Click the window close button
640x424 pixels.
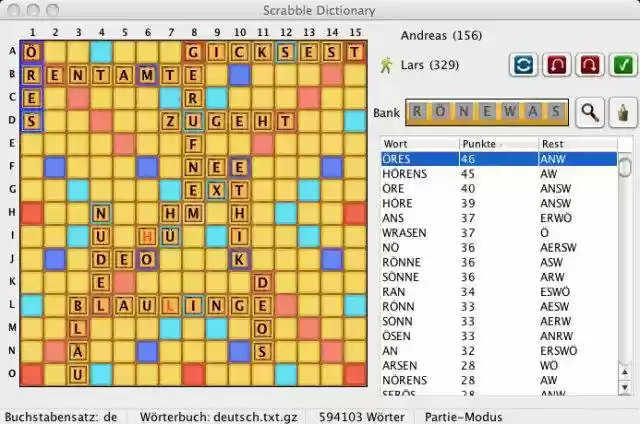pyautogui.click(x=14, y=10)
